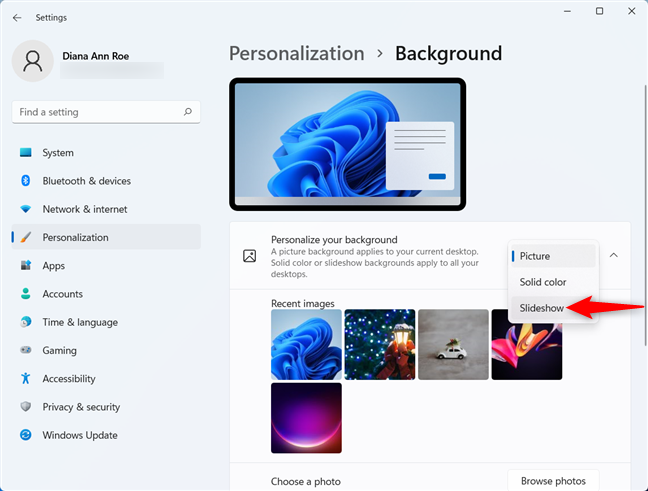Click Browse photos button

(553, 481)
